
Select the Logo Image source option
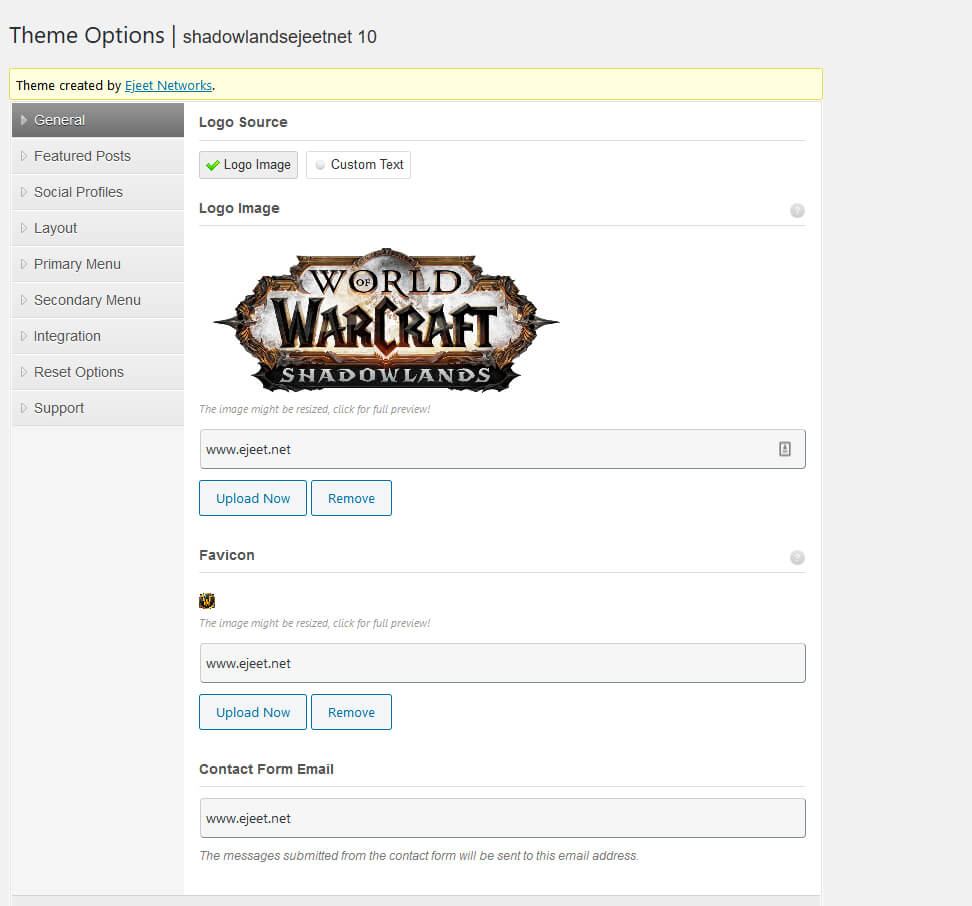coord(248,165)
